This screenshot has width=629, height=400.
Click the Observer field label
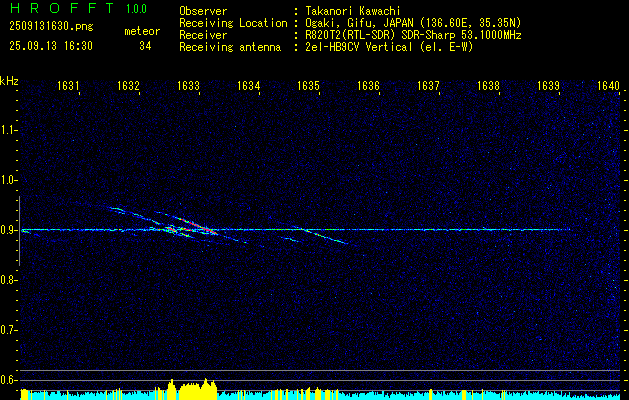[203, 11]
